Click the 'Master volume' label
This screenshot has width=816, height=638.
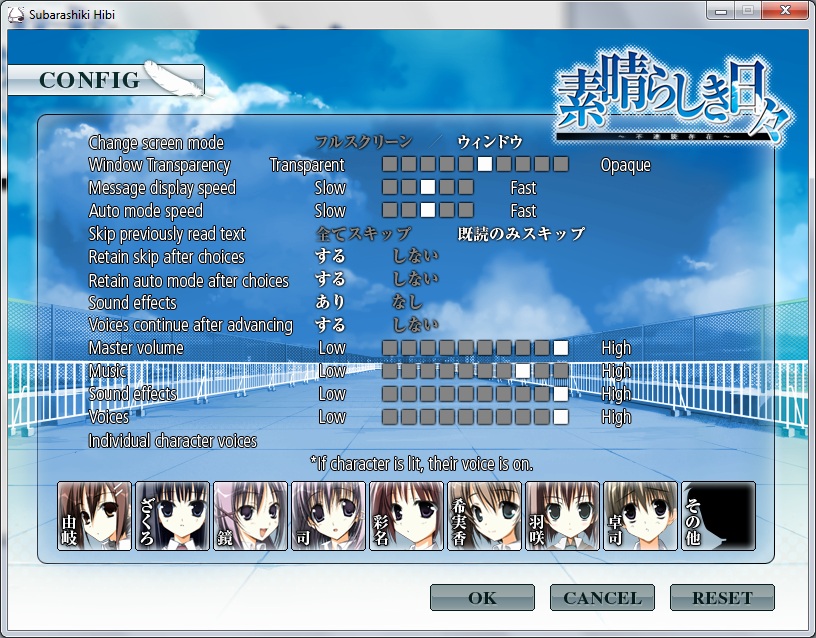click(136, 348)
